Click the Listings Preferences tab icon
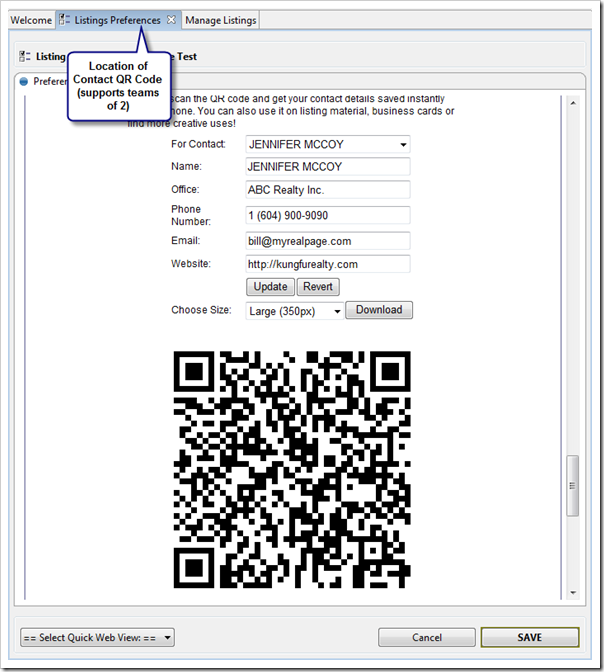Screen dimensions: 604x672 (64, 20)
